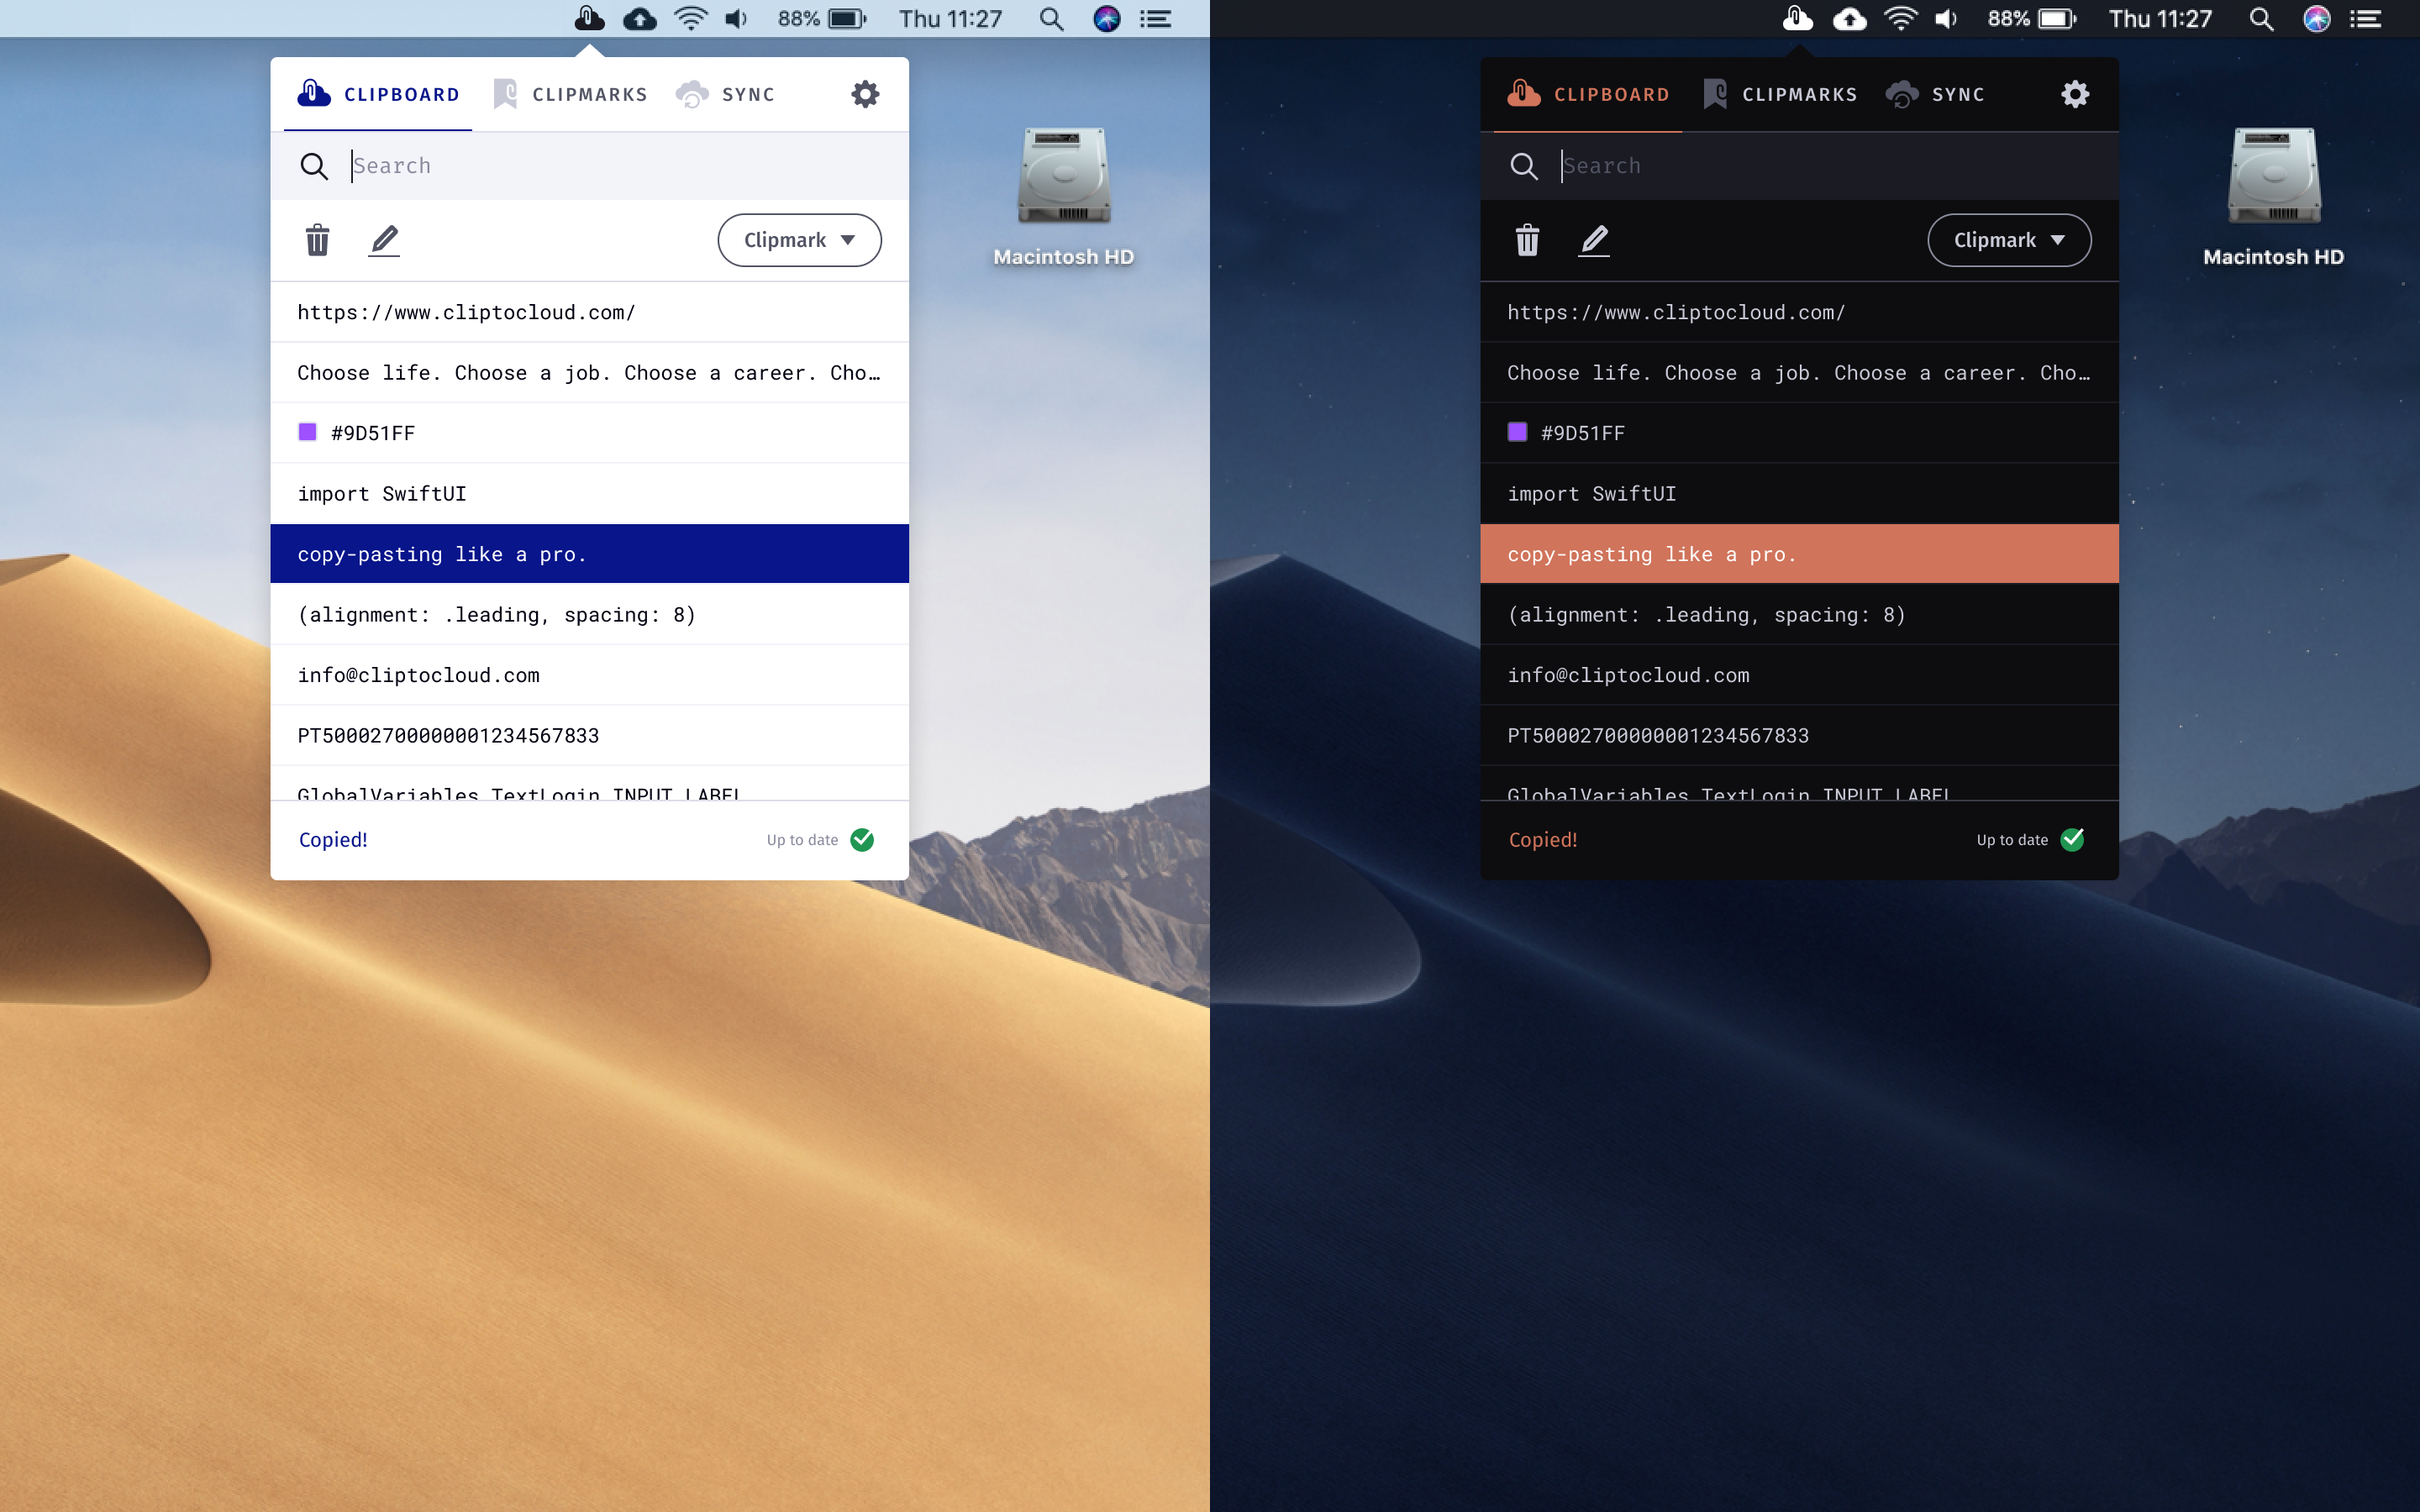Click green sync checkmark in light panel
This screenshot has width=2420, height=1512.
point(862,840)
